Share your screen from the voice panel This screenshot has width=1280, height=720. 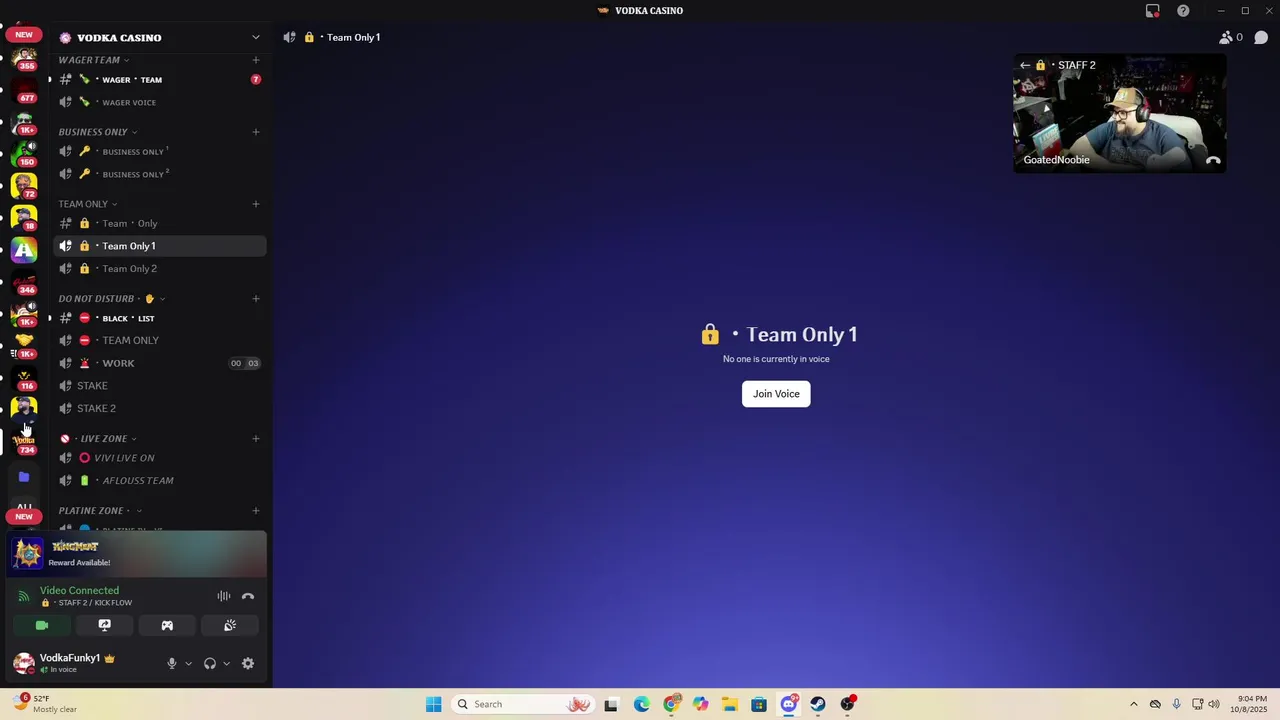(x=104, y=625)
